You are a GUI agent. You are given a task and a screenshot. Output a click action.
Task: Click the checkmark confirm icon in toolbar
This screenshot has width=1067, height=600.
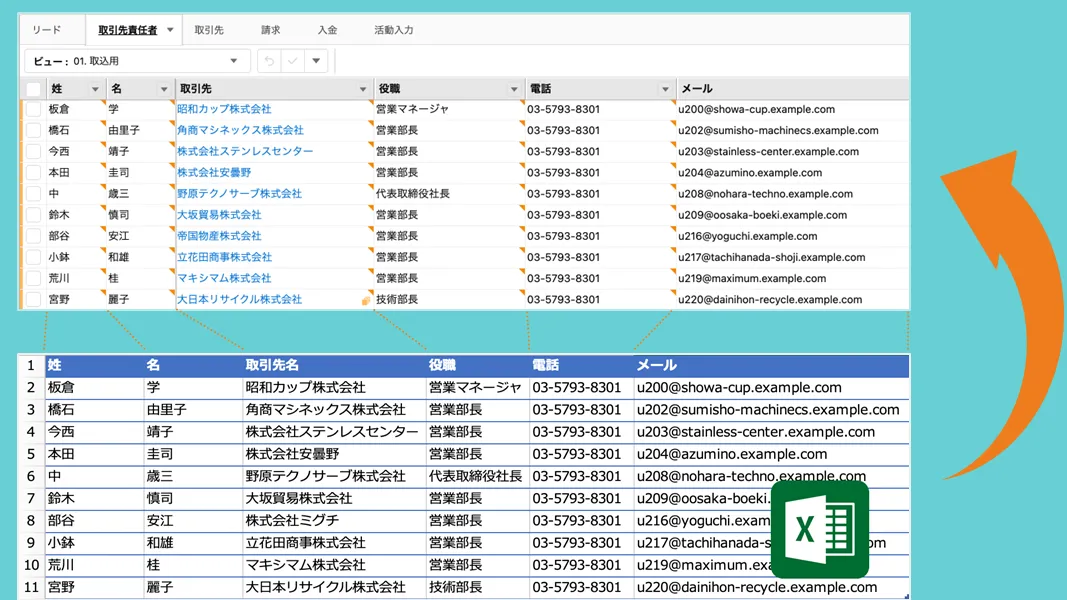click(x=293, y=61)
